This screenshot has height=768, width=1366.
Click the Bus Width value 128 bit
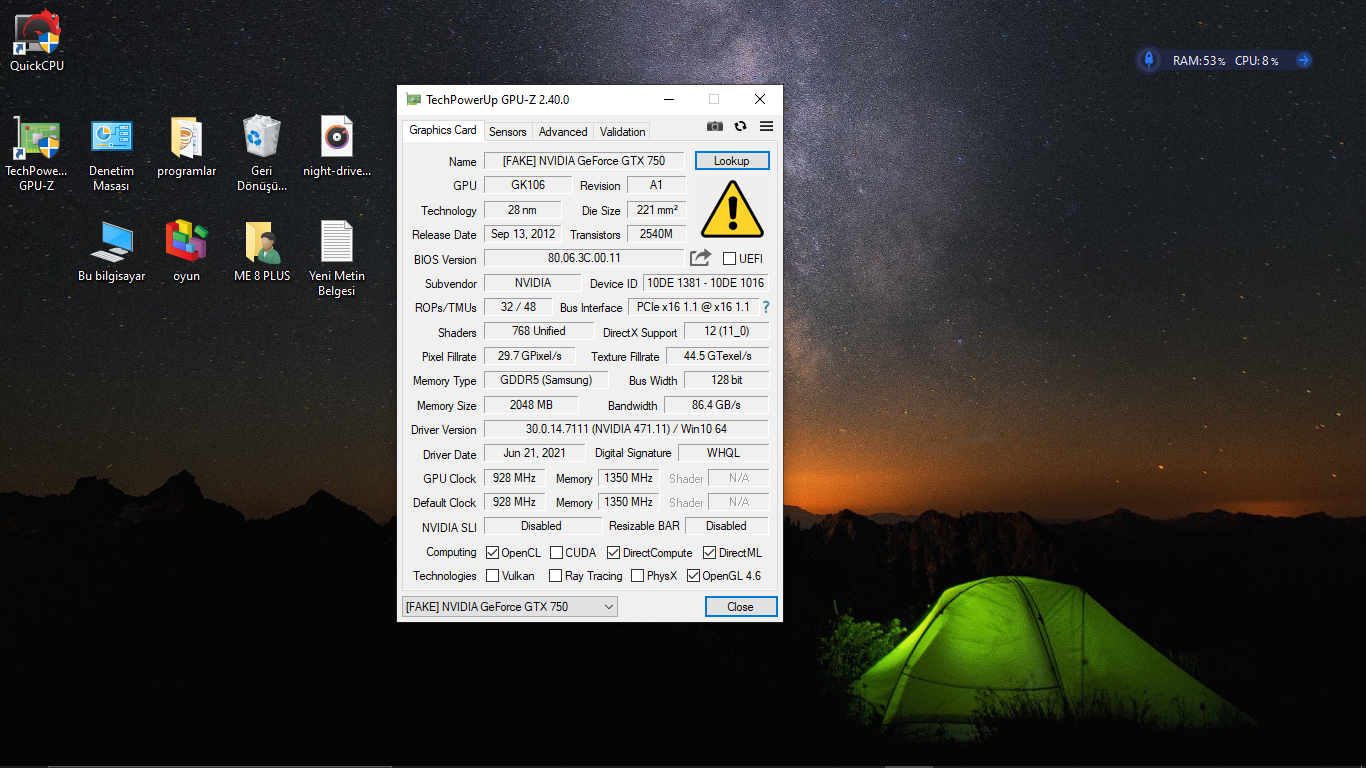[727, 380]
